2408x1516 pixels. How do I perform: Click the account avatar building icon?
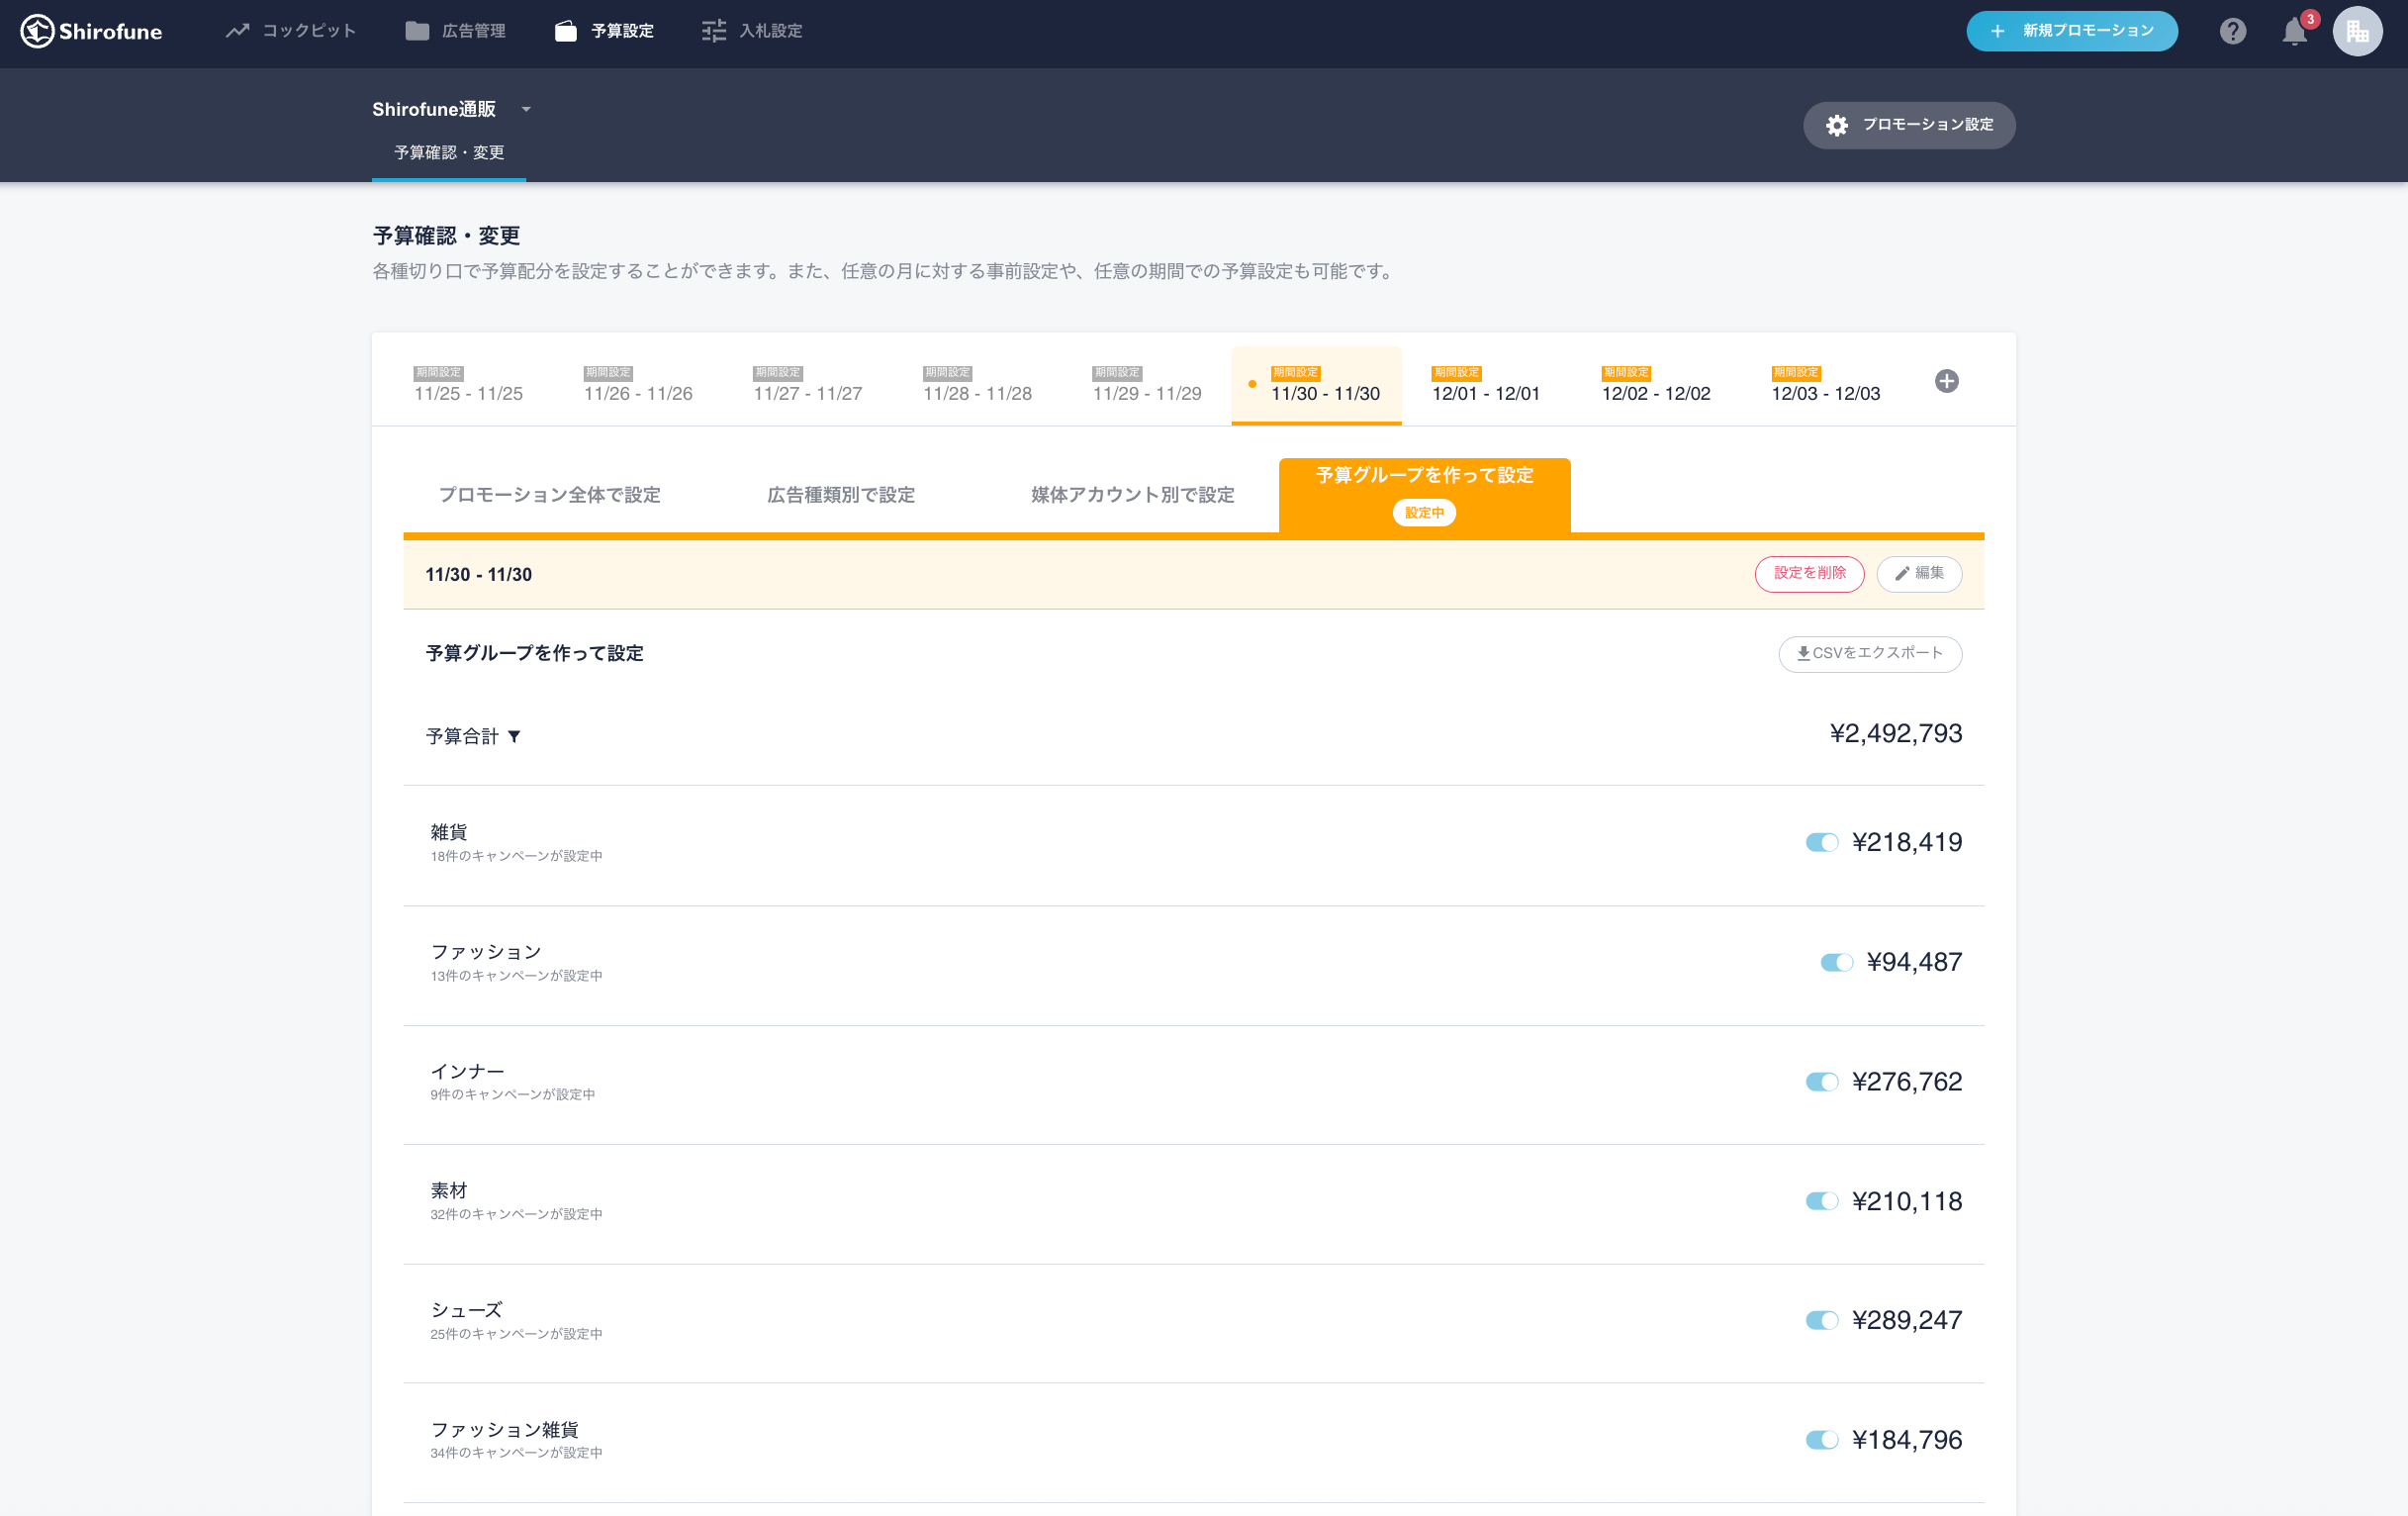2357,31
